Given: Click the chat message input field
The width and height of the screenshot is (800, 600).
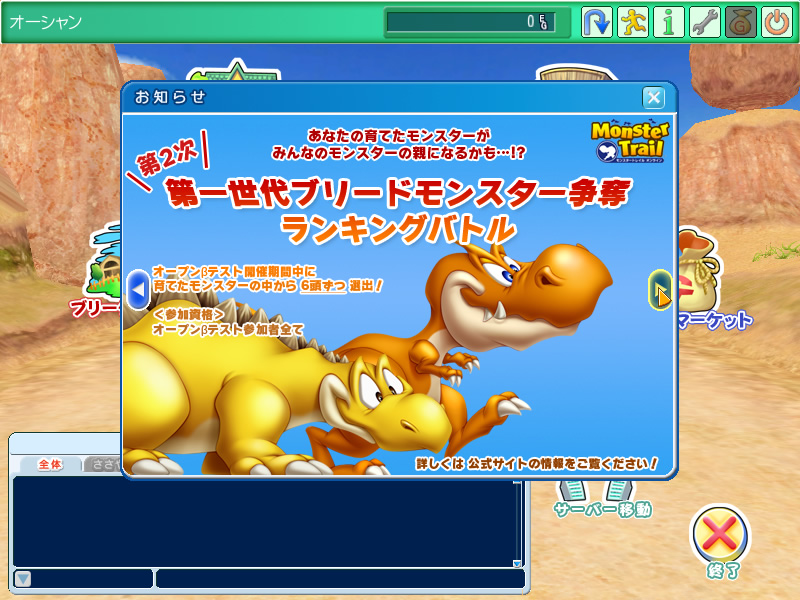Looking at the screenshot, I should (x=340, y=579).
